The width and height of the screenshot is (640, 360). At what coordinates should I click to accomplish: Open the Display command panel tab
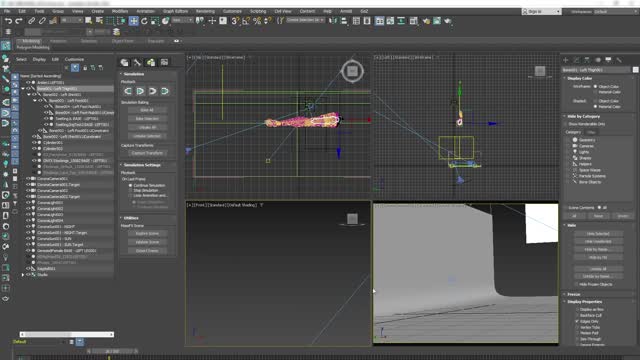pyautogui.click(x=608, y=60)
